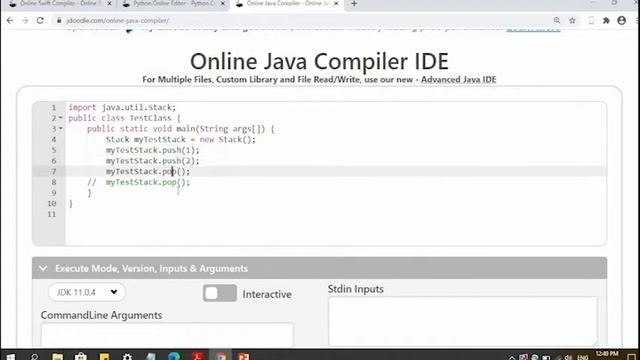Click the myTestStack.push(1) code line
Viewport: 640px width, 360px height.
click(153, 150)
